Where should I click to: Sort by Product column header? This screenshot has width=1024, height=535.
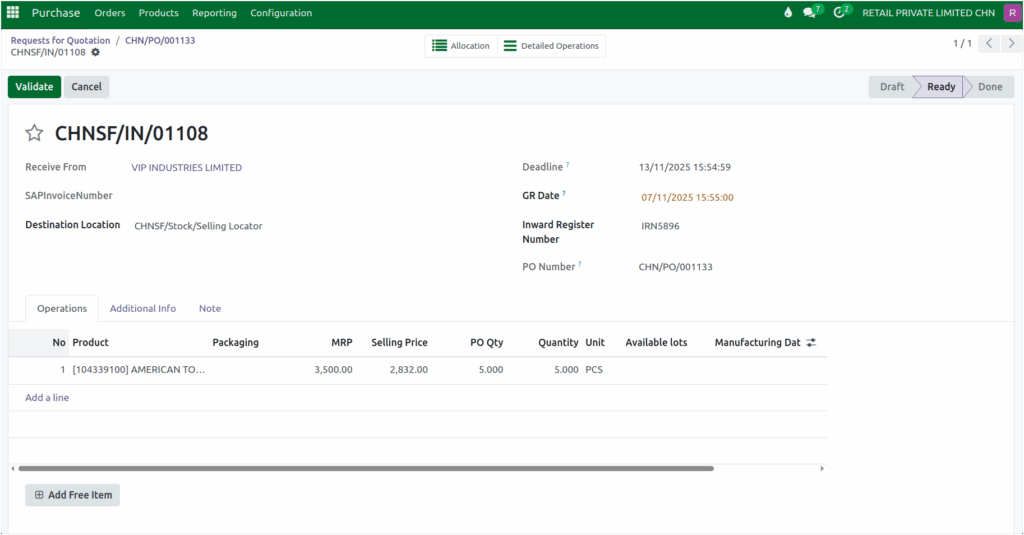(x=90, y=342)
